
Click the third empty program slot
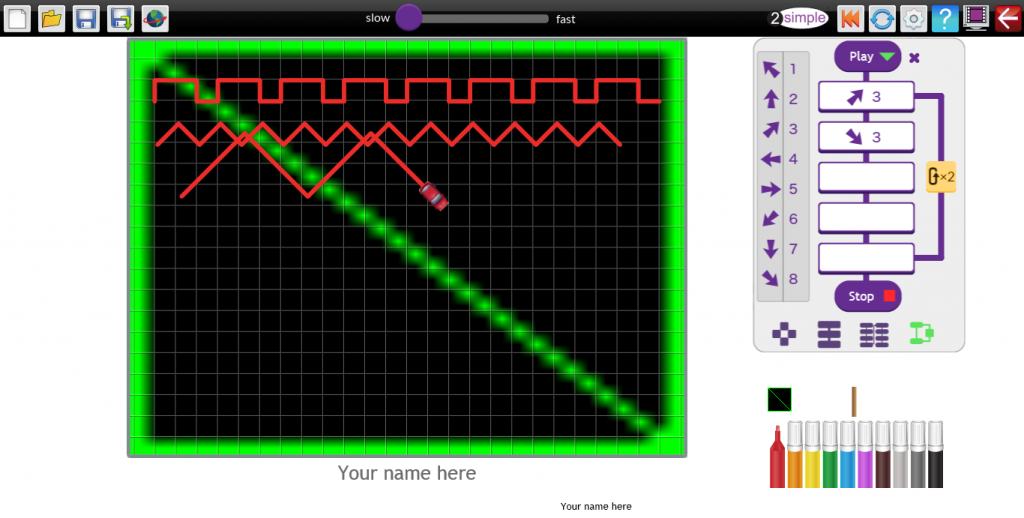(x=866, y=178)
